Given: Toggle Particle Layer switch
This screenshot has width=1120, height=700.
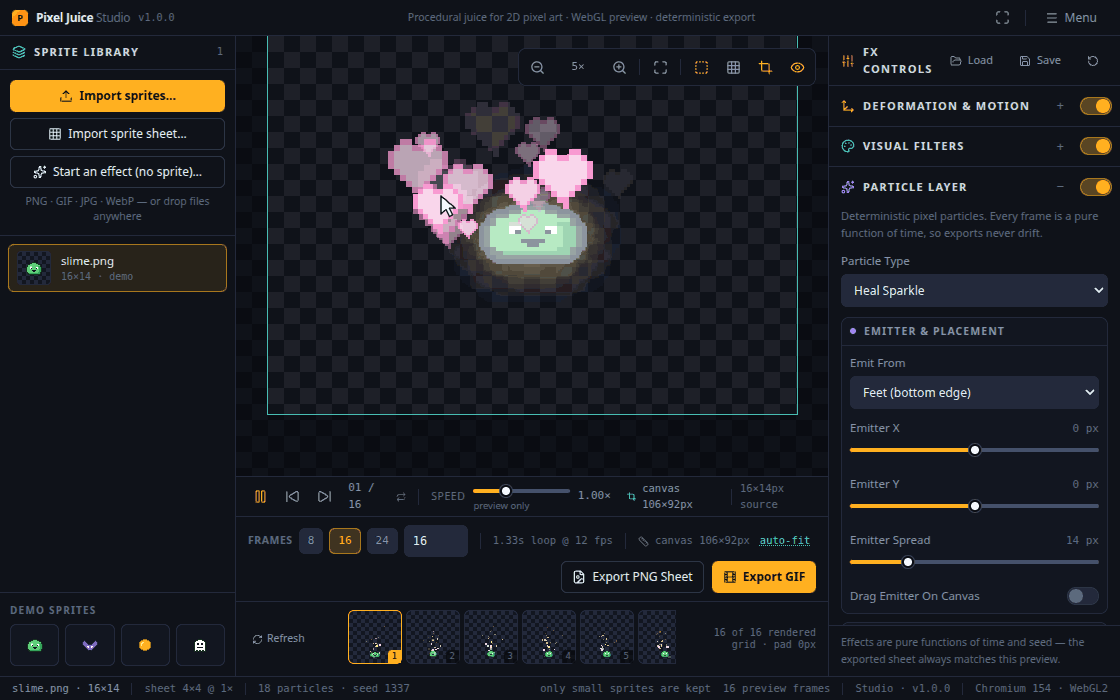Looking at the screenshot, I should point(1095,187).
